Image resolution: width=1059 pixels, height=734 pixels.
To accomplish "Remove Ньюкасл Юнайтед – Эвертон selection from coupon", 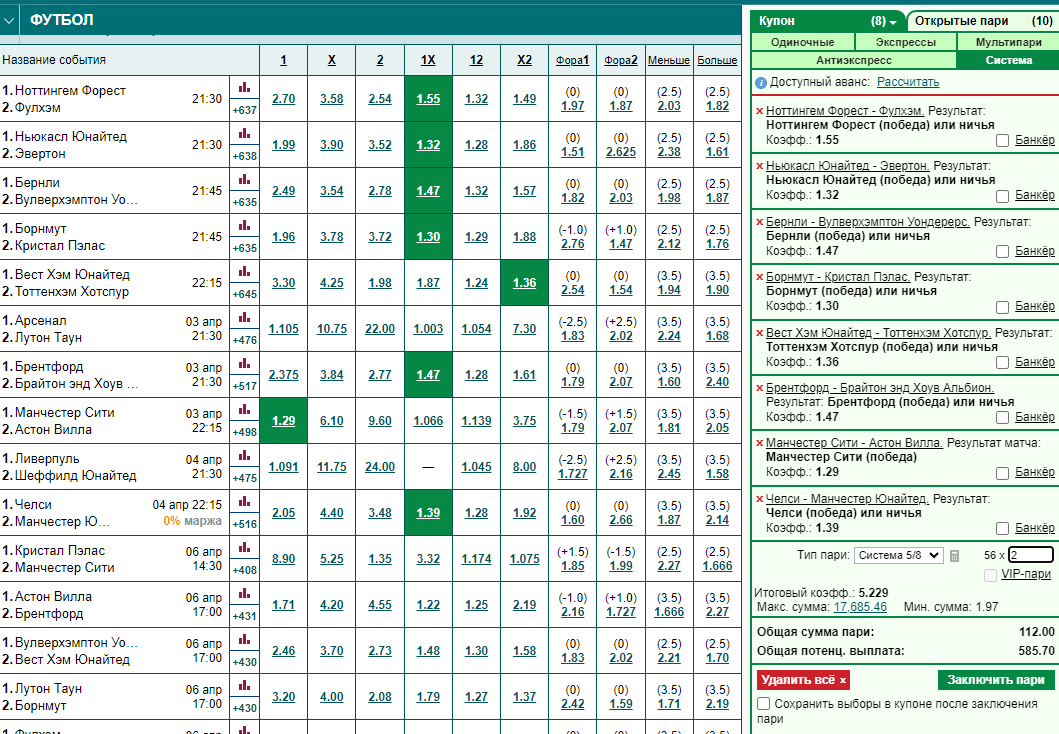I will click(760, 166).
